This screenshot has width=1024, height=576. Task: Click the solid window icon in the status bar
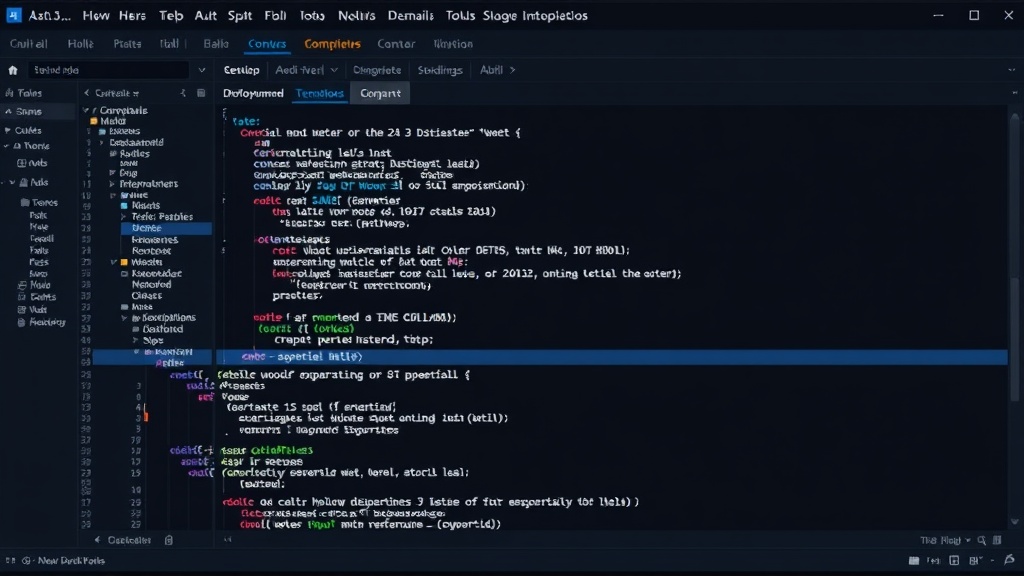(914, 560)
